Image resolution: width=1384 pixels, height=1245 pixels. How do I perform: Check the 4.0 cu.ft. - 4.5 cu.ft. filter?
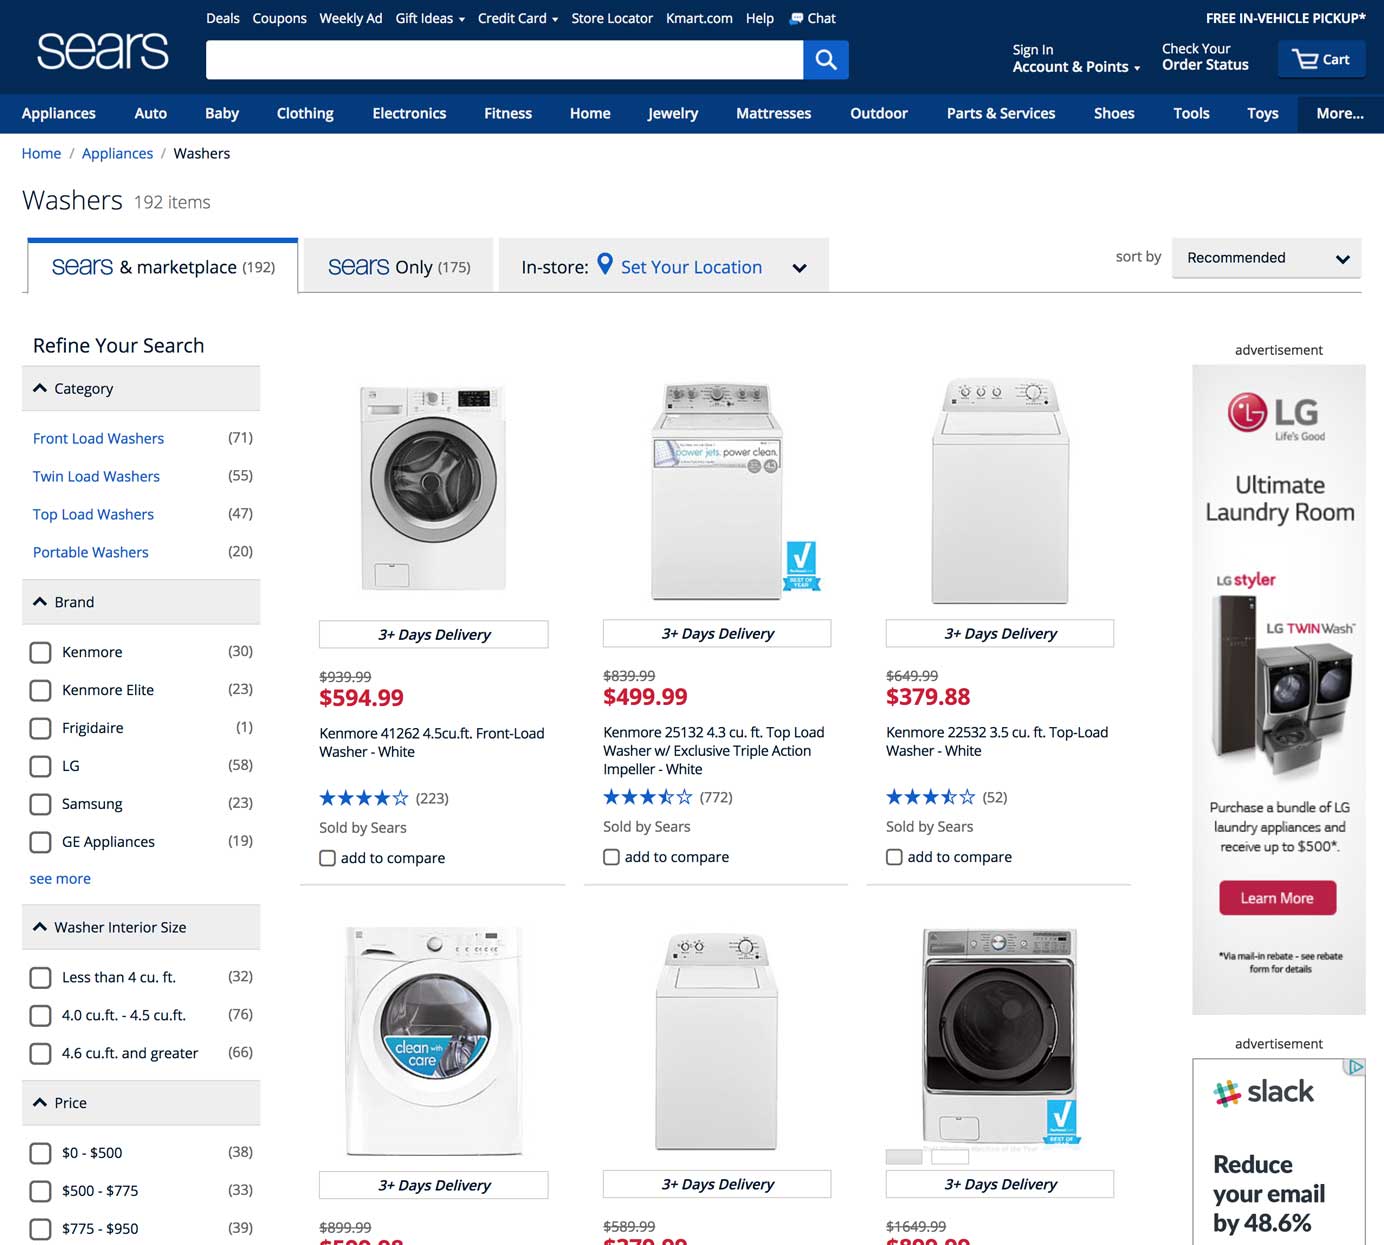click(40, 1015)
